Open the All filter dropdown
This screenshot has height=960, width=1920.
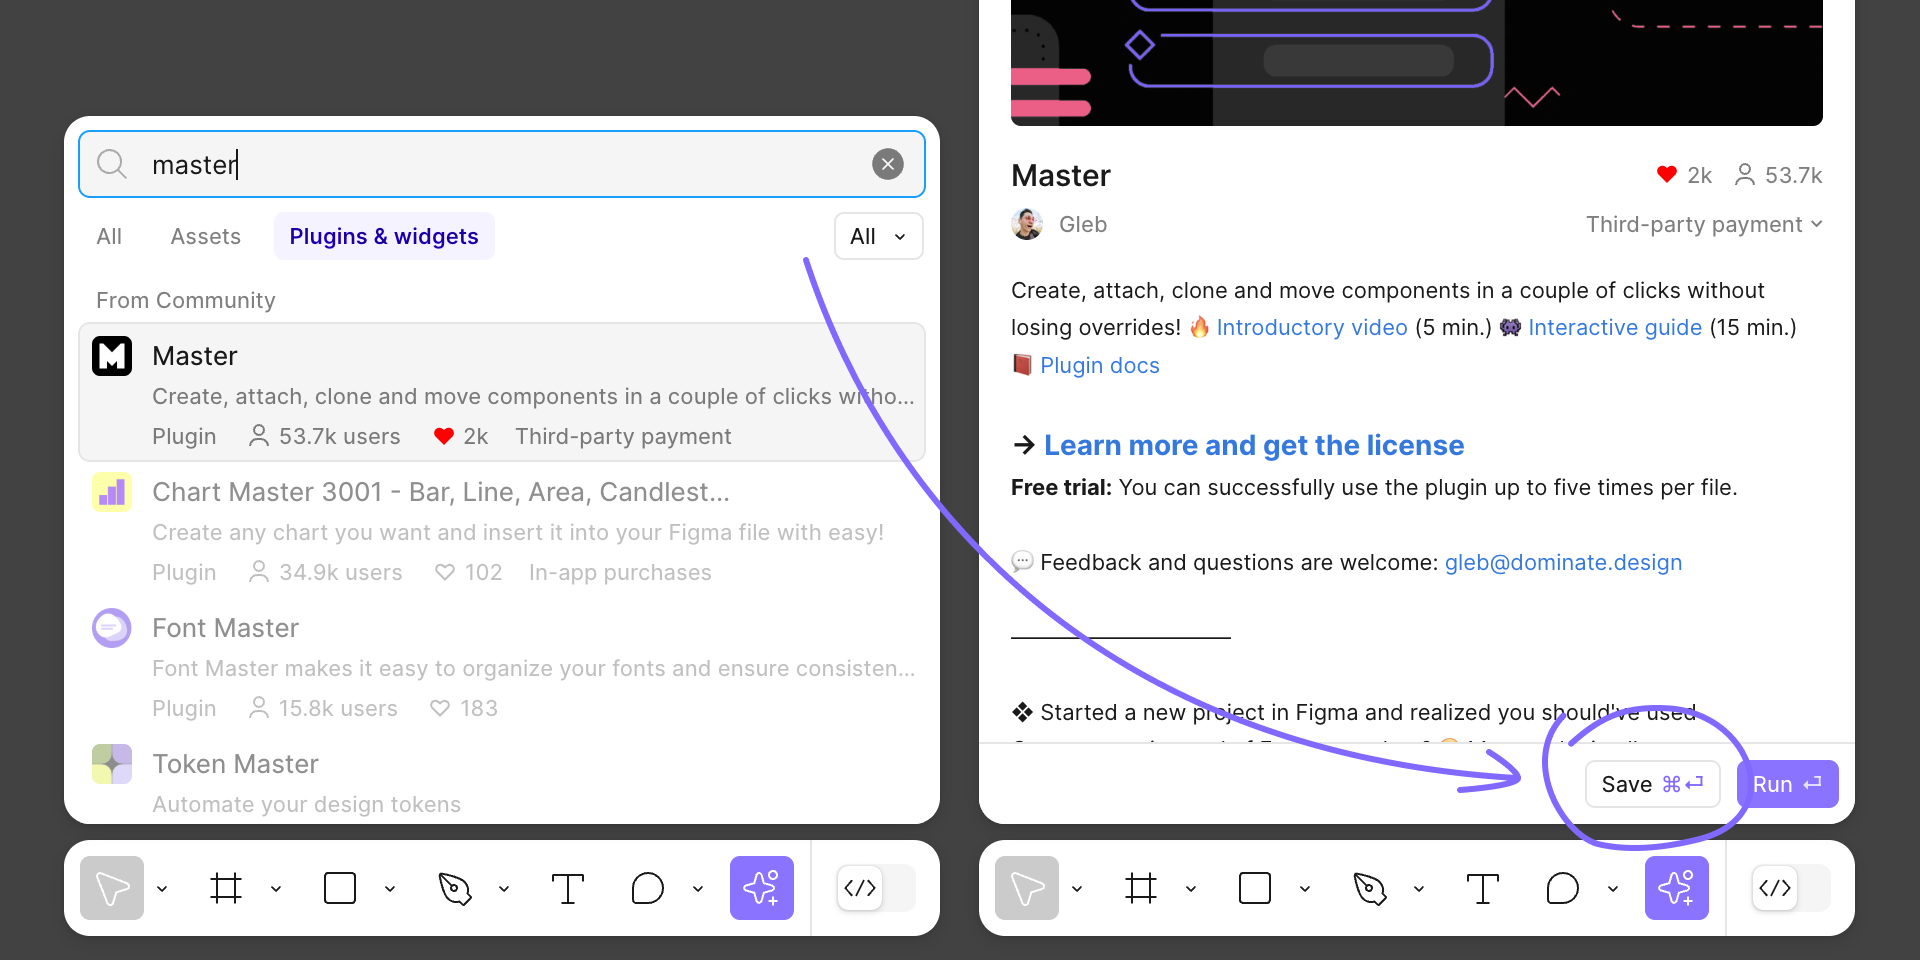pyautogui.click(x=879, y=236)
